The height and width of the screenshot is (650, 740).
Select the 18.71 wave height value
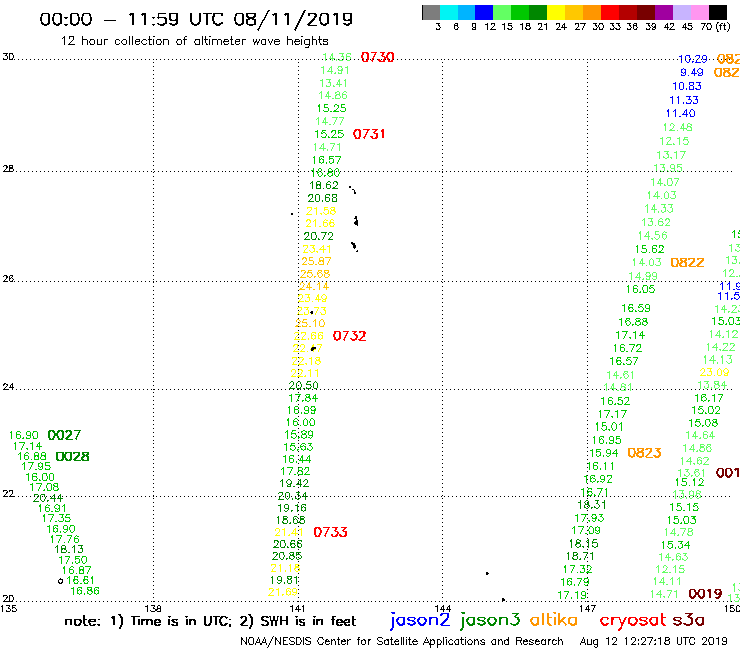580,557
